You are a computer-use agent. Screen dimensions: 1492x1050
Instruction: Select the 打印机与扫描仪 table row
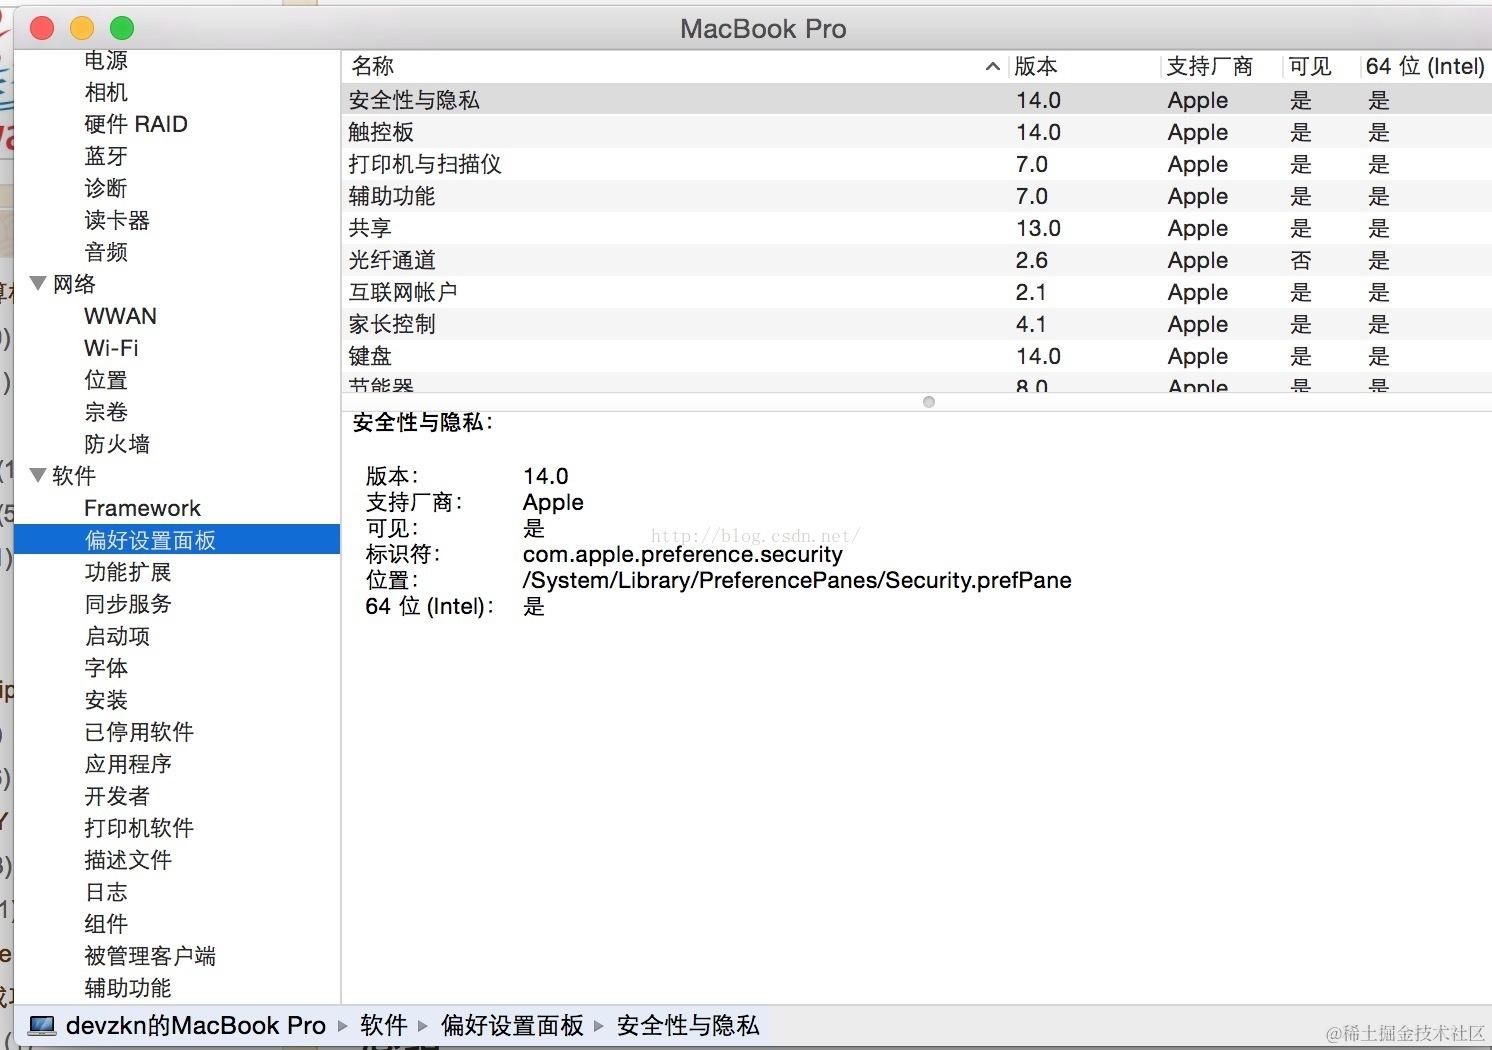click(x=917, y=164)
